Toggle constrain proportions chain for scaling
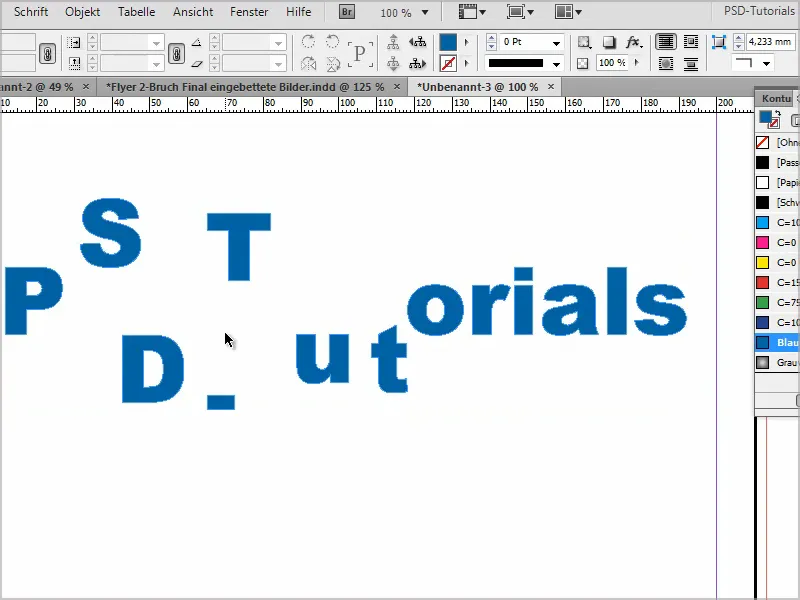 (x=177, y=53)
